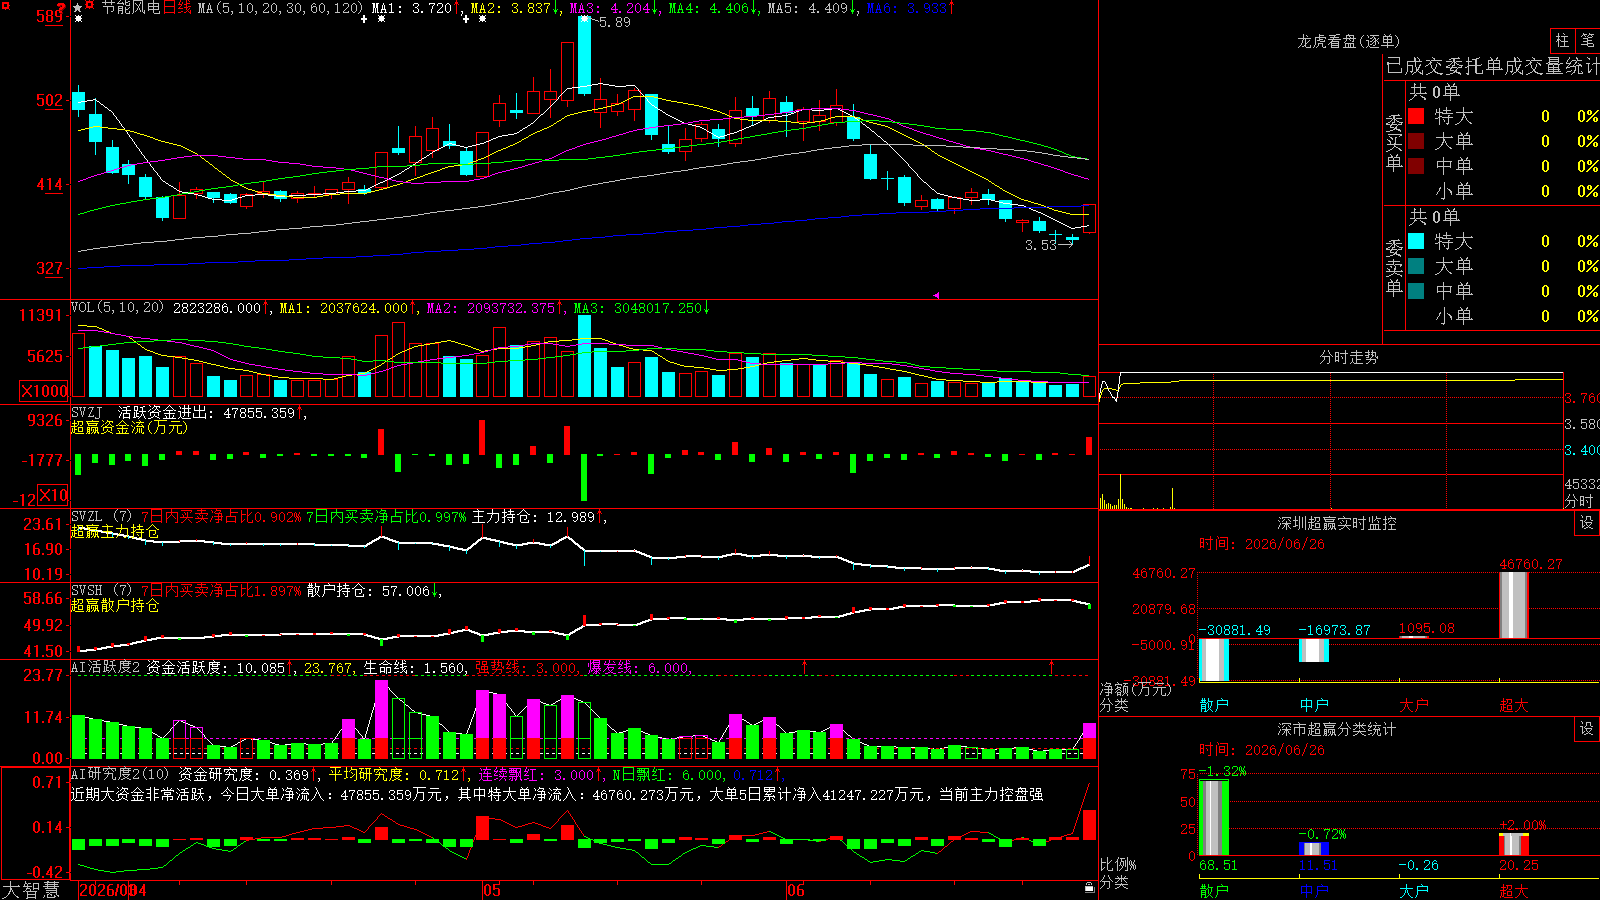Click the 超赢散户持仓 label
The width and height of the screenshot is (1600, 900).
coord(115,605)
